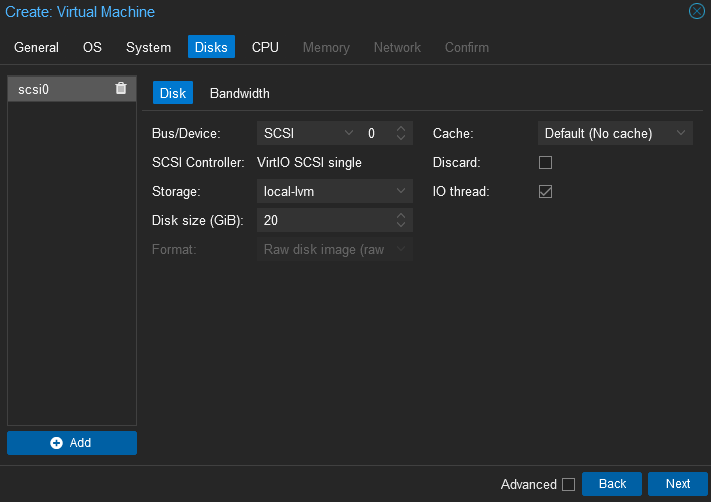Go Back to the previous step
The height and width of the screenshot is (502, 711).
[x=612, y=484]
